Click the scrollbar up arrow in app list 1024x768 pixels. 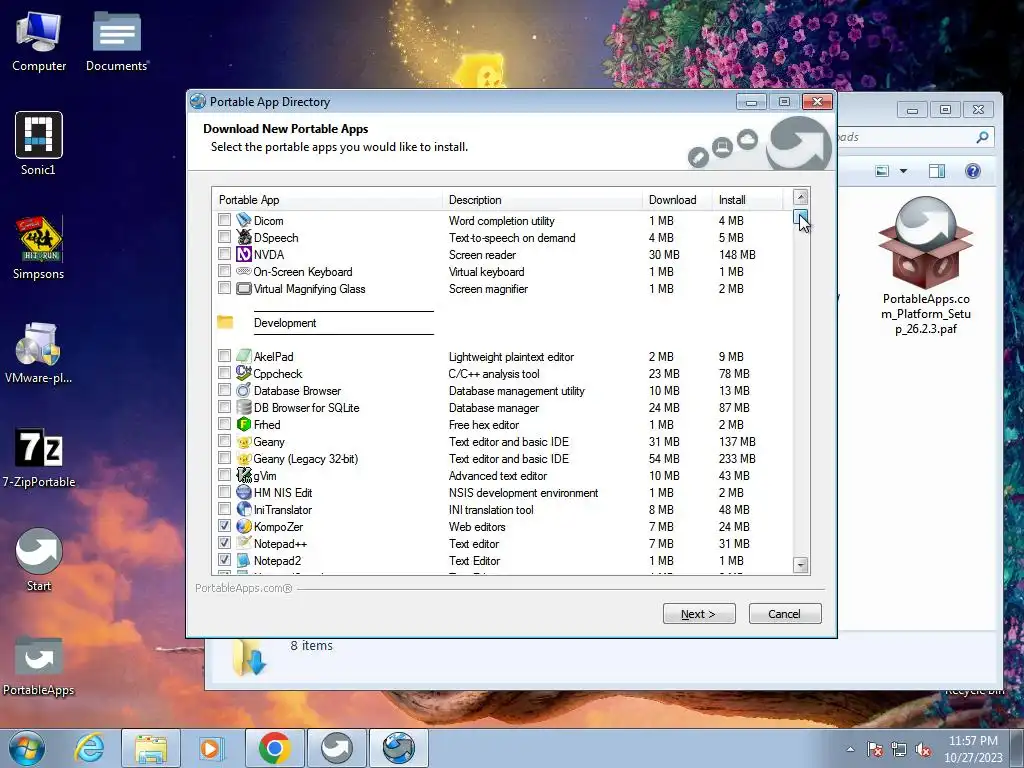tap(801, 197)
